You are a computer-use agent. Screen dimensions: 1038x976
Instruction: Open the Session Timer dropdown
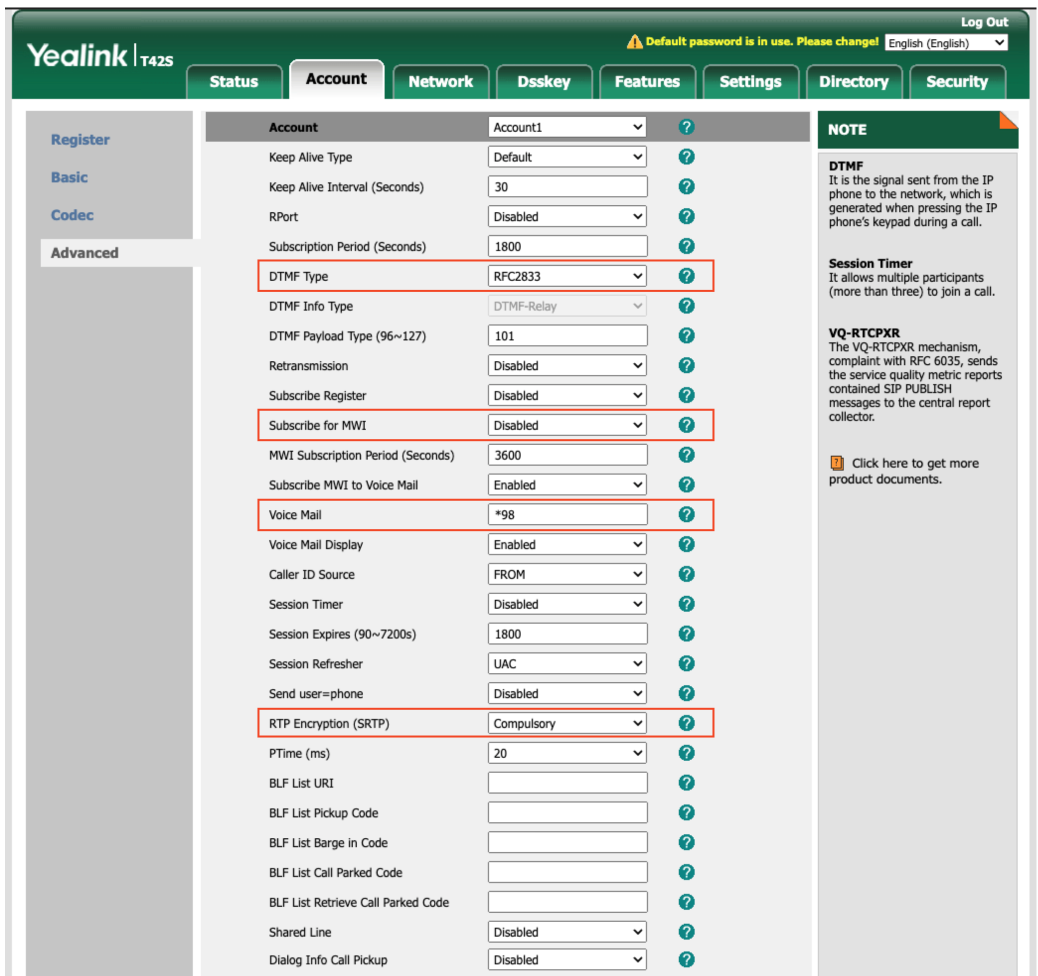(567, 604)
